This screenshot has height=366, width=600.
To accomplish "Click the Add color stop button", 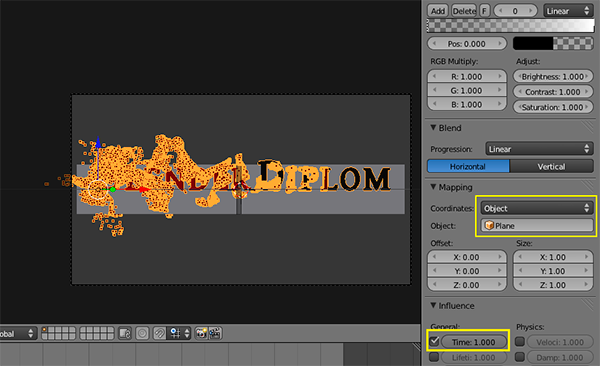I will [438, 11].
